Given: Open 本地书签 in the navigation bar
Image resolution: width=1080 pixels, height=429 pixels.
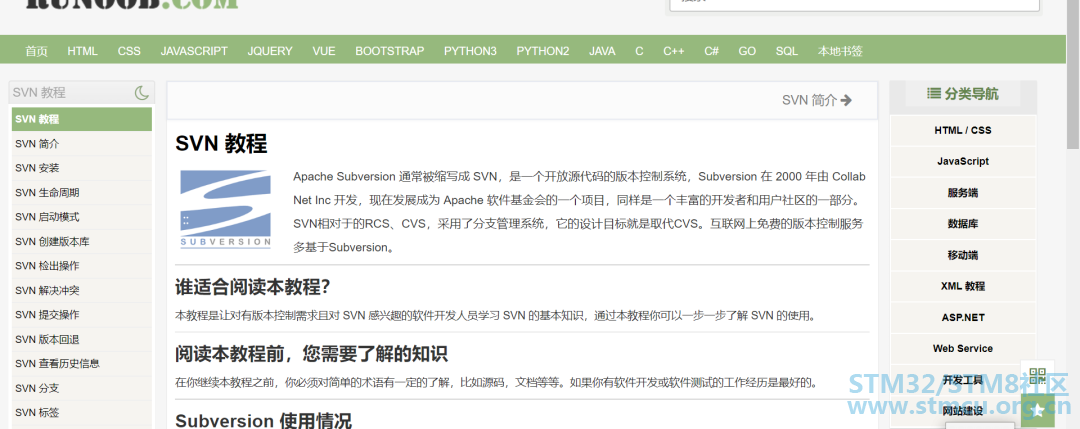Looking at the screenshot, I should coord(840,51).
